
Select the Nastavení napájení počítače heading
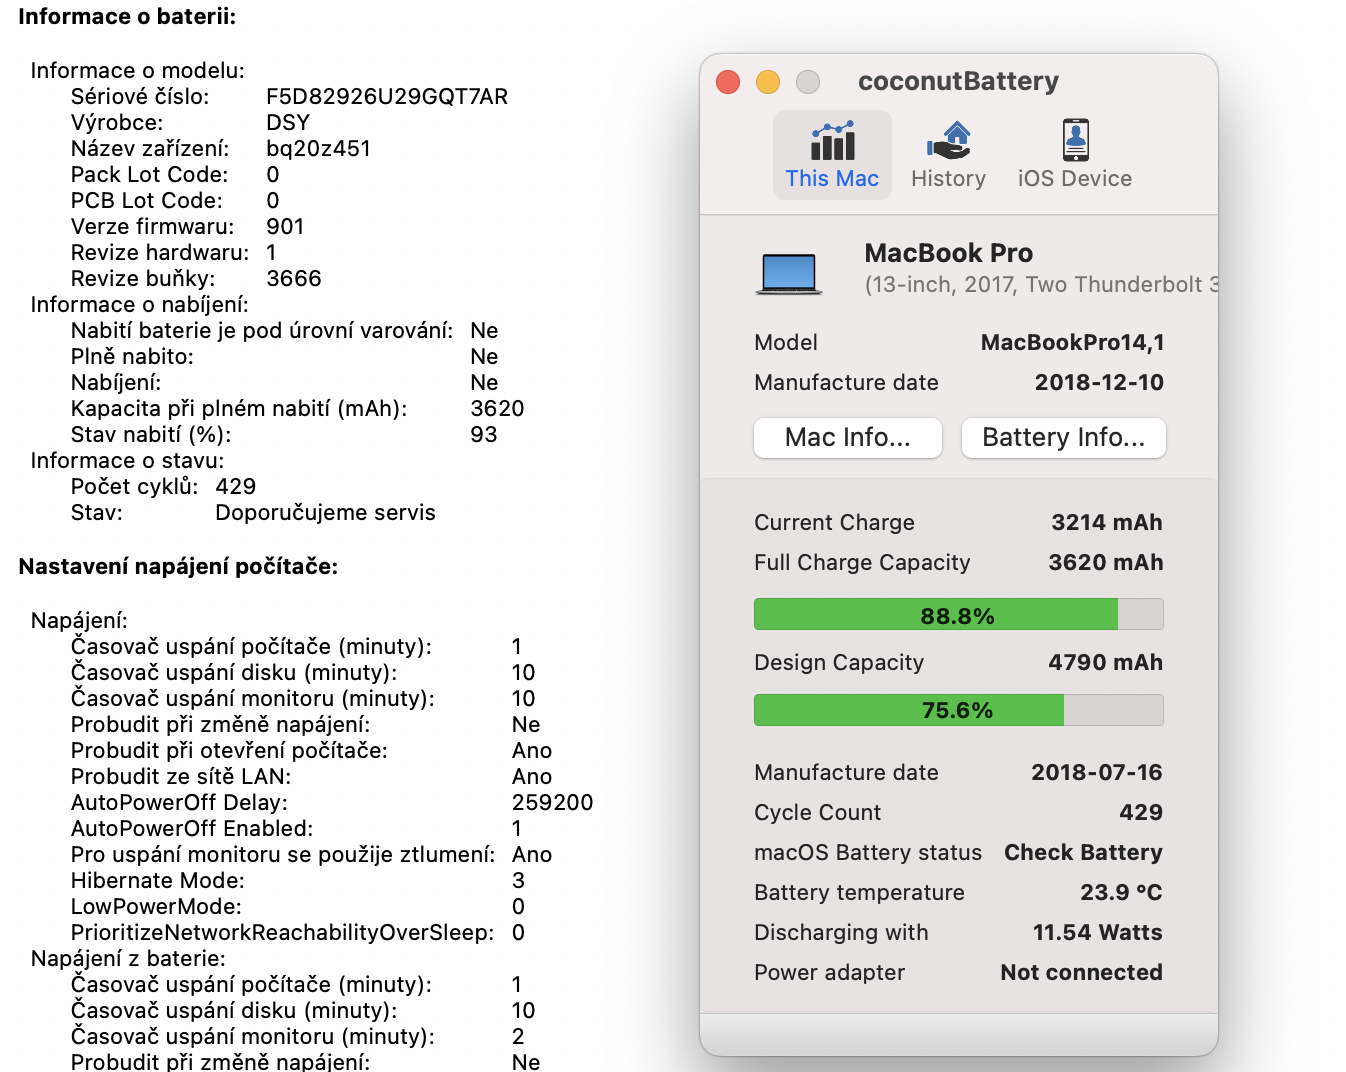(179, 566)
